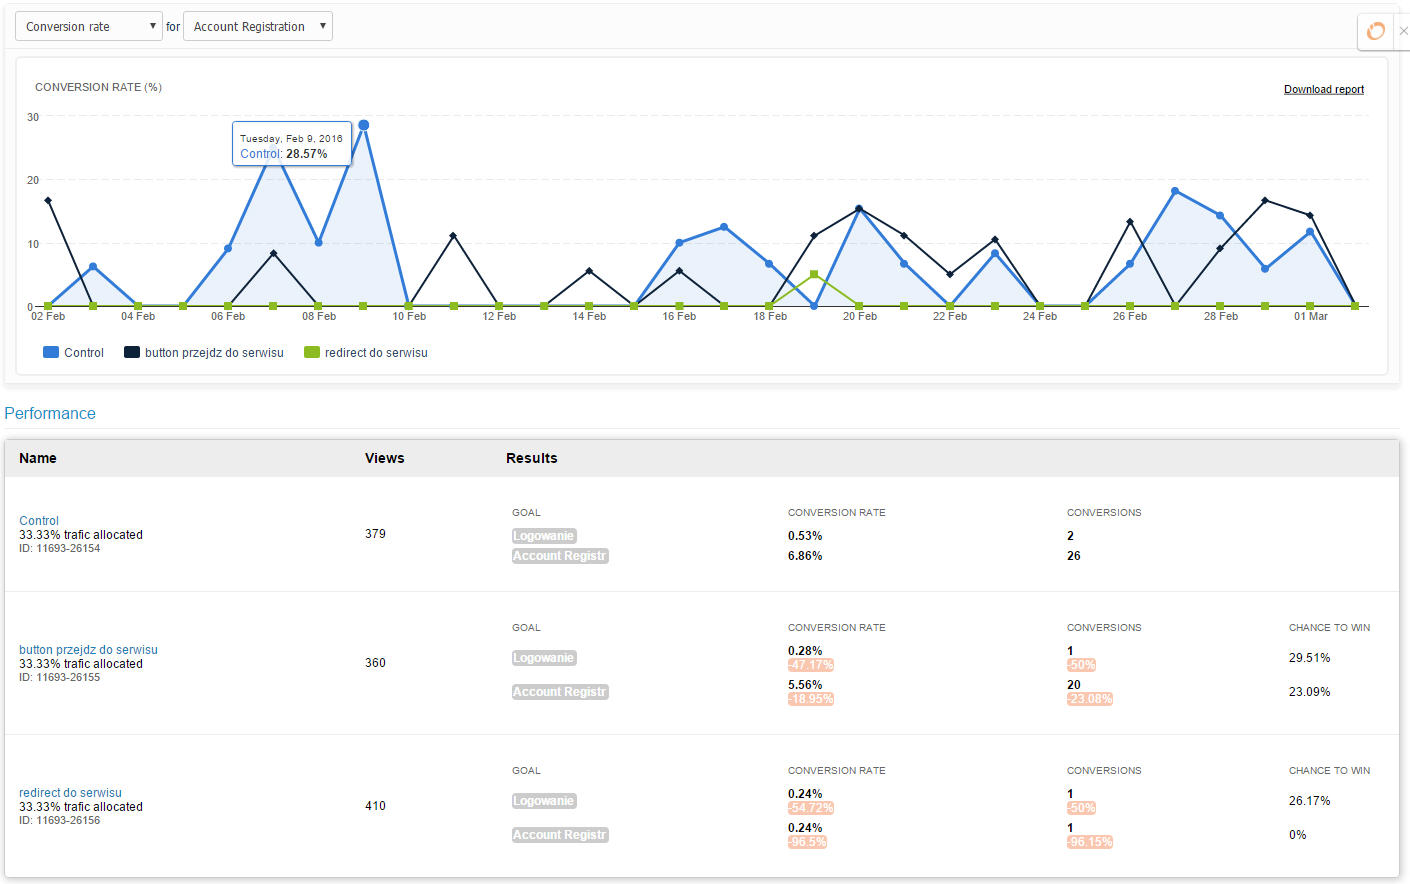Click the -96.15% conversions badge
This screenshot has width=1410, height=884.
pyautogui.click(x=1090, y=842)
